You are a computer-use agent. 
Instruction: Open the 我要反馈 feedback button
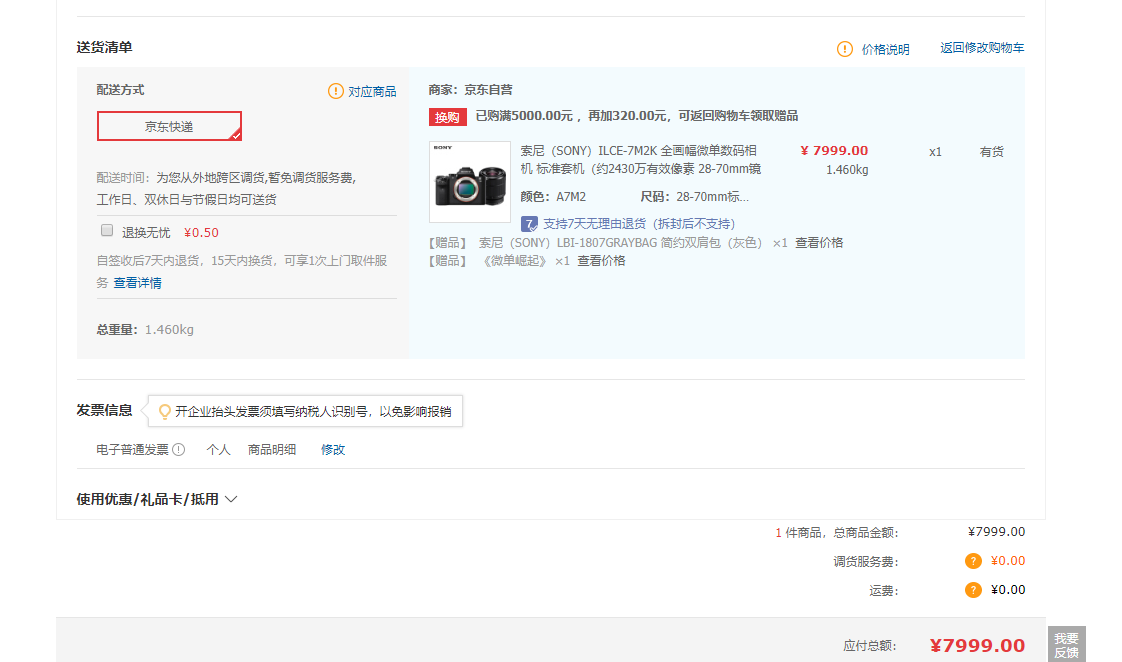(x=1066, y=644)
